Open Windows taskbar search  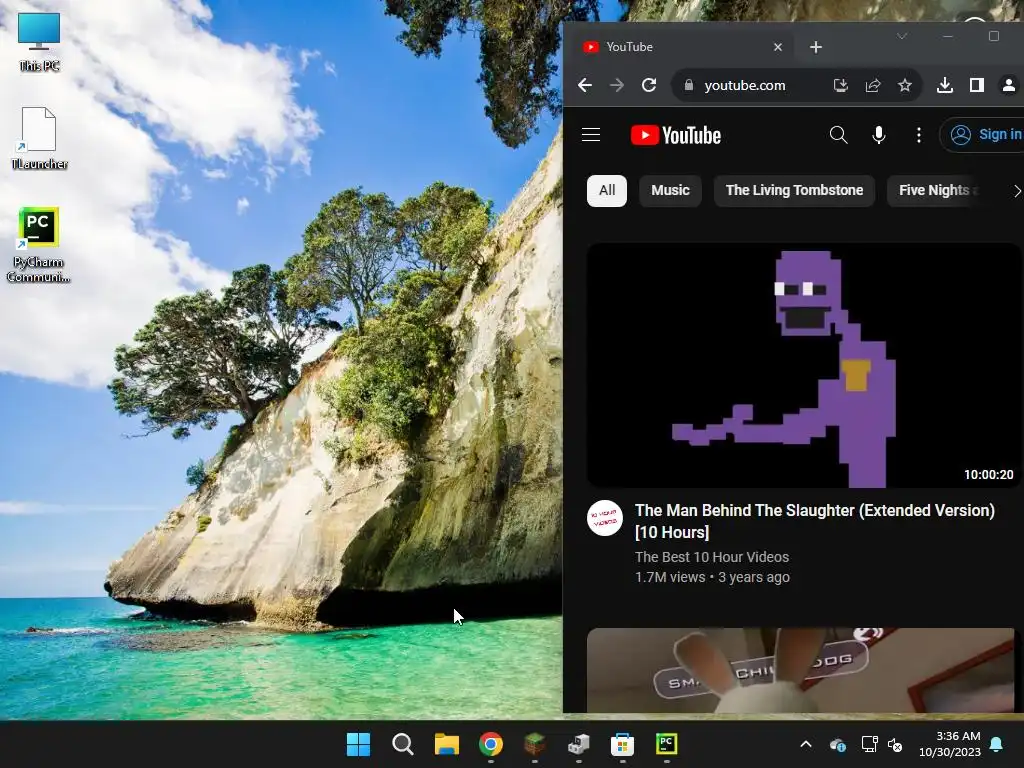pyautogui.click(x=402, y=744)
